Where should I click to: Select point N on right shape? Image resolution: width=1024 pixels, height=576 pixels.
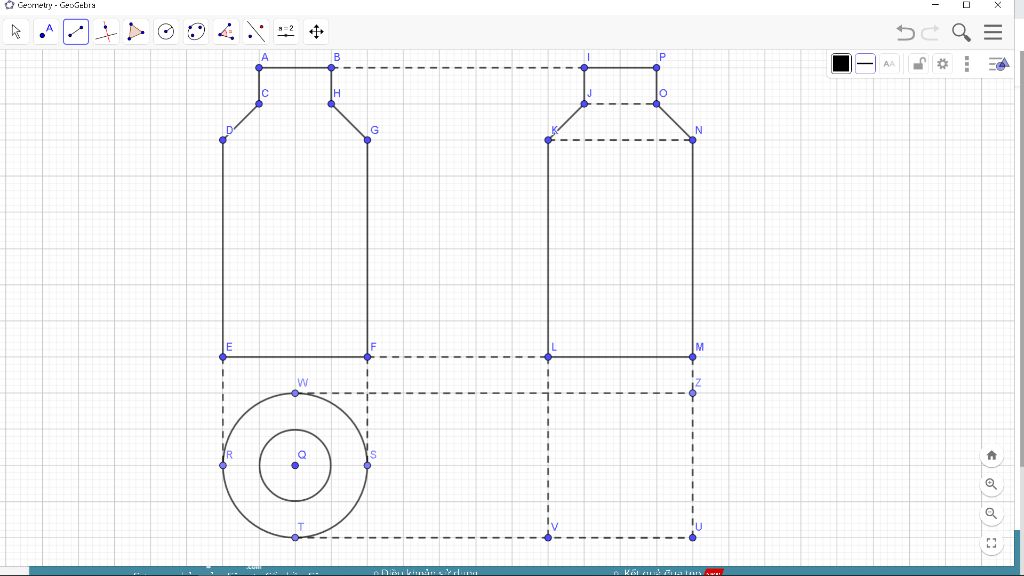692,140
